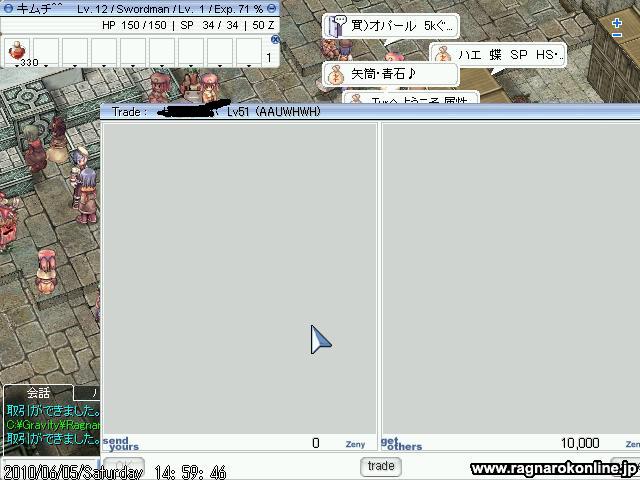Screen dimensions: 640x480
Task: Expand the arrow below the potion slot
Action: point(17,65)
